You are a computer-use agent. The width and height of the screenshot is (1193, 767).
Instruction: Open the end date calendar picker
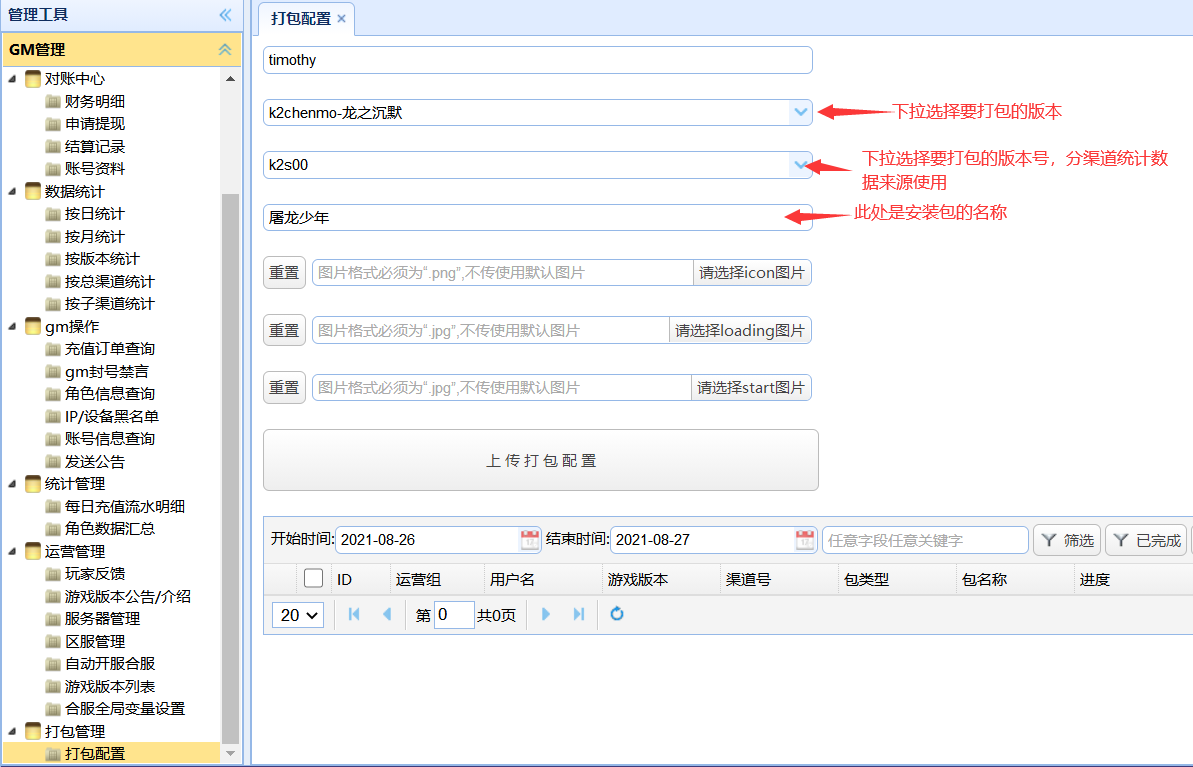click(x=805, y=540)
